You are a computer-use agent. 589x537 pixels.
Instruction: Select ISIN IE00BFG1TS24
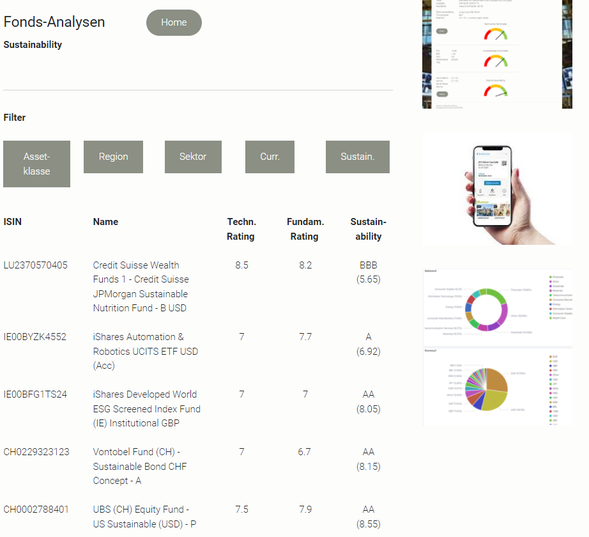[x=35, y=394]
